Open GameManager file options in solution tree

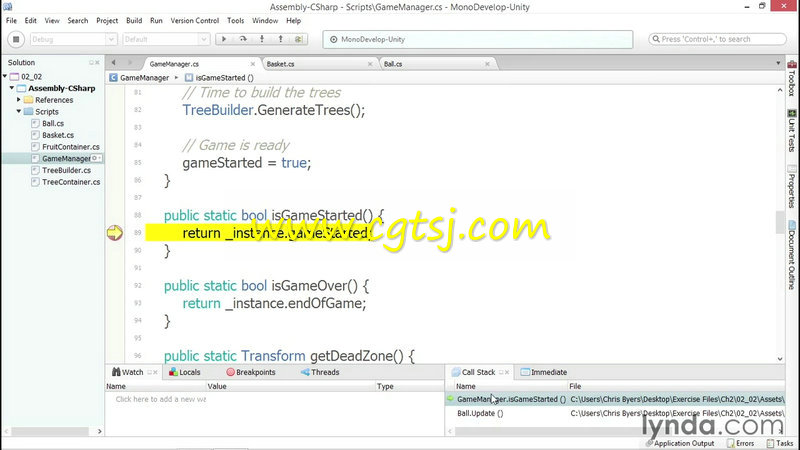point(96,158)
